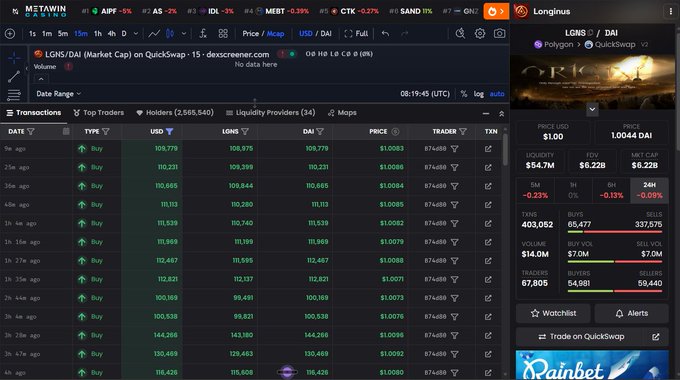
Task: Open the Polygon chain link
Action: click(x=553, y=44)
